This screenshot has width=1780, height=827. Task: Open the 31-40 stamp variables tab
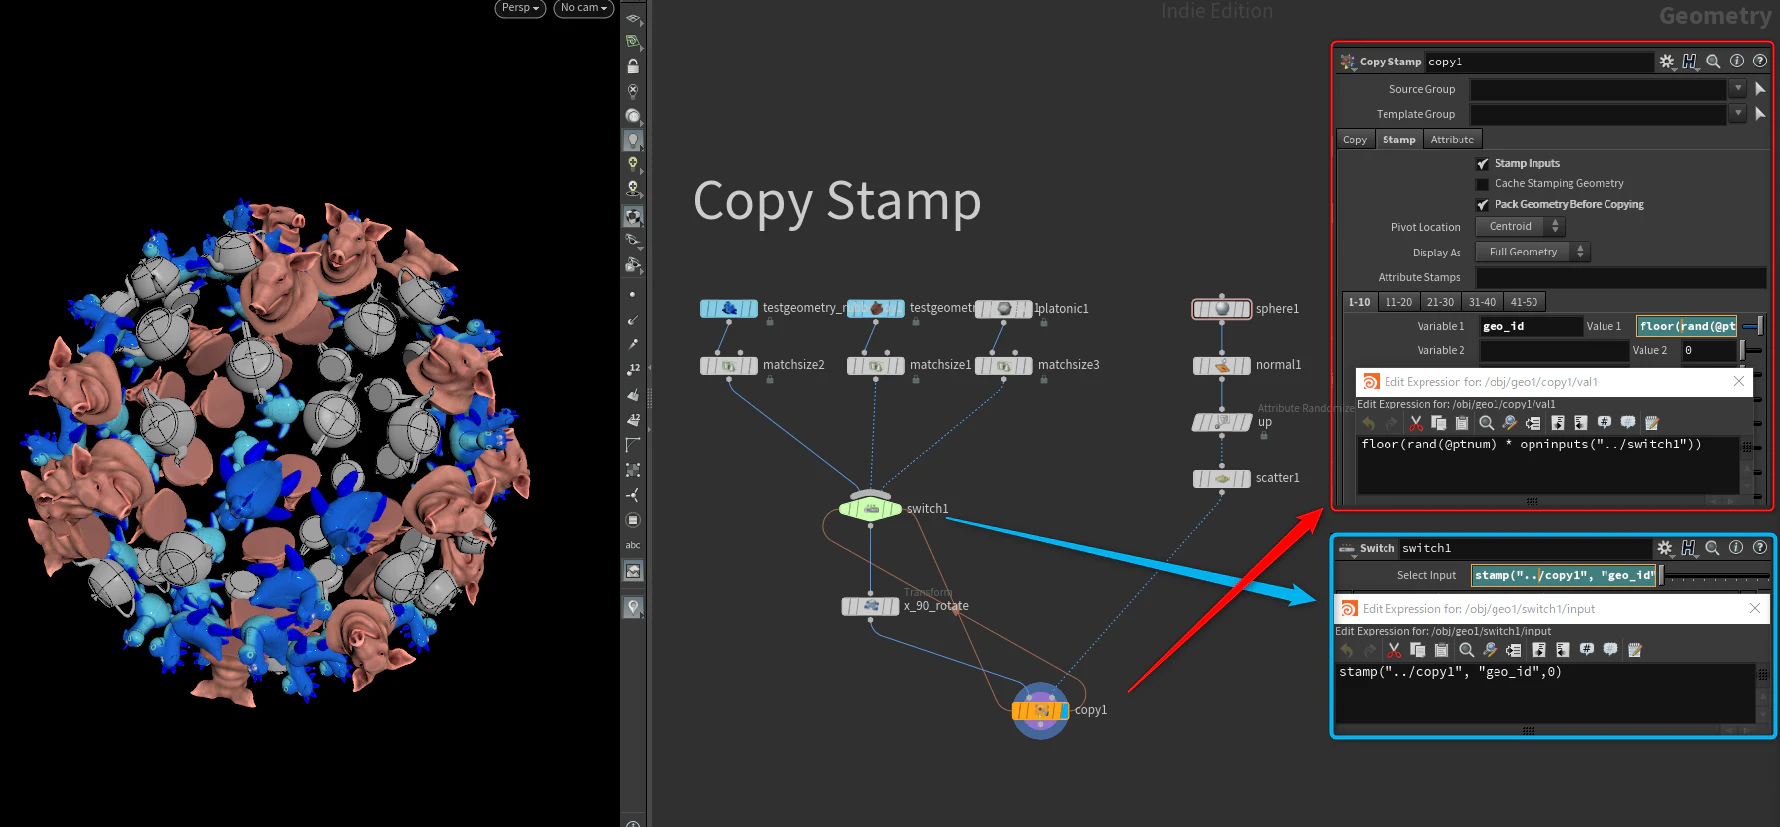point(1482,302)
